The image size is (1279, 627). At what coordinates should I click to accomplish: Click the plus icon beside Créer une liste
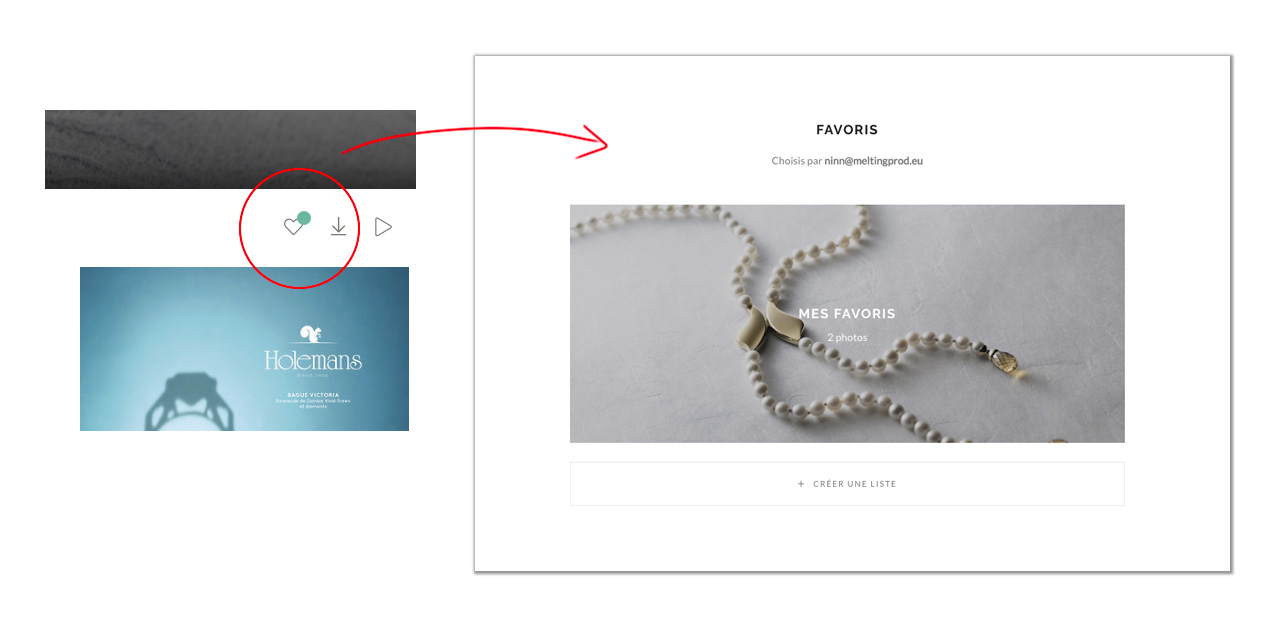(x=801, y=484)
